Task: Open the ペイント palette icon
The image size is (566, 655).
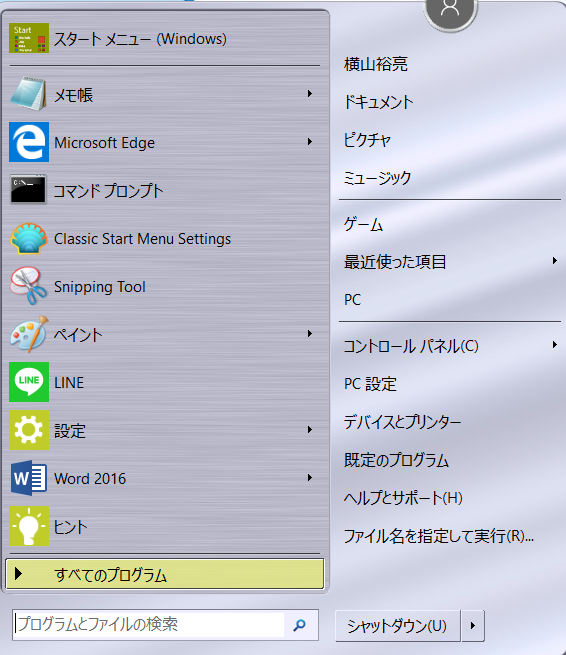Action: [x=29, y=334]
